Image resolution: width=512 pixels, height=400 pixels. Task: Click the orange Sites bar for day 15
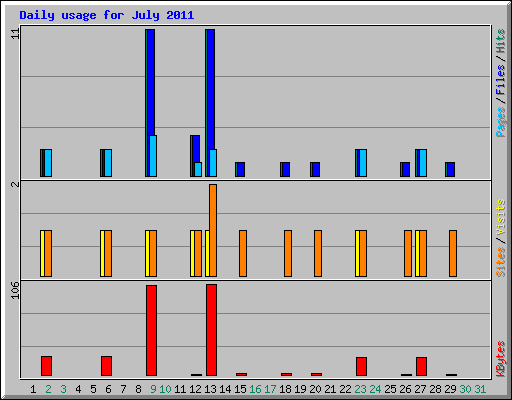[243, 253]
